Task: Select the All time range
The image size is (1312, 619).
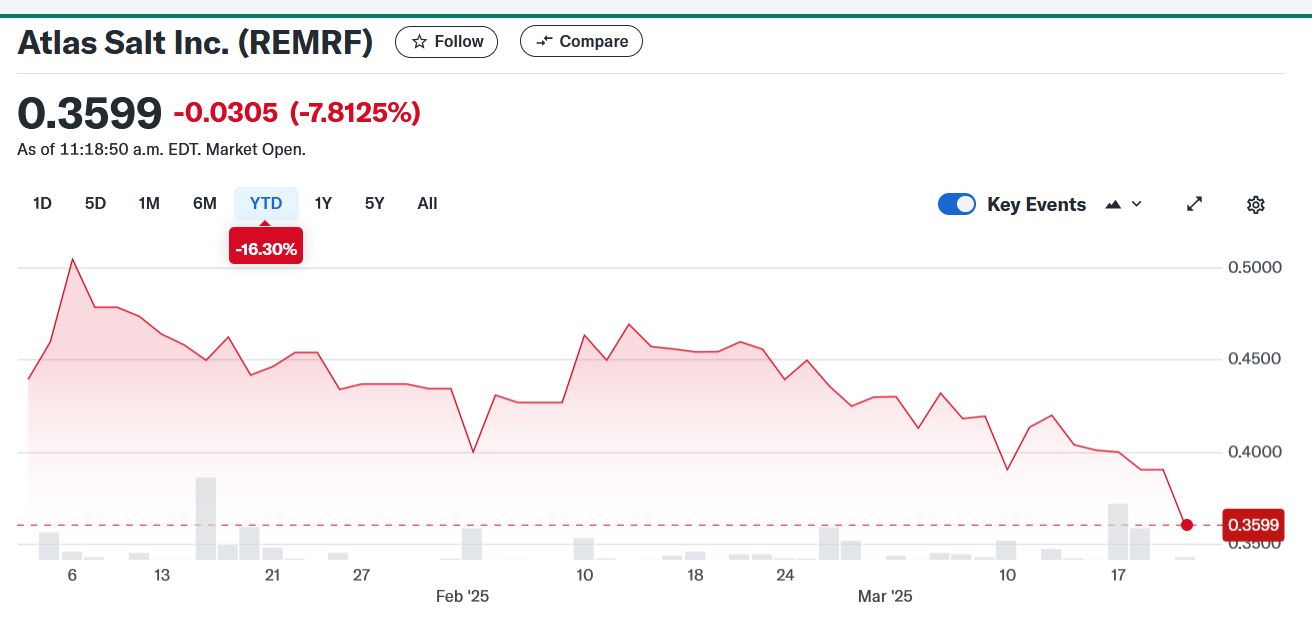Action: [x=427, y=204]
